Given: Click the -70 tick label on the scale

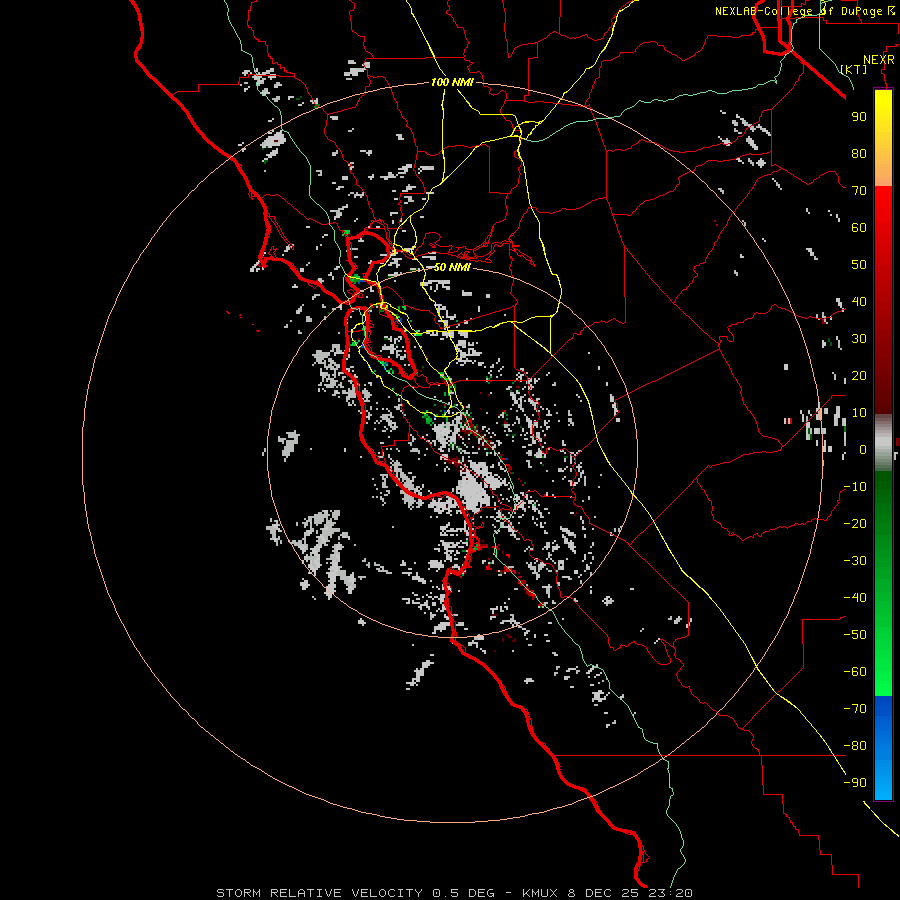Looking at the screenshot, I should click(855, 709).
